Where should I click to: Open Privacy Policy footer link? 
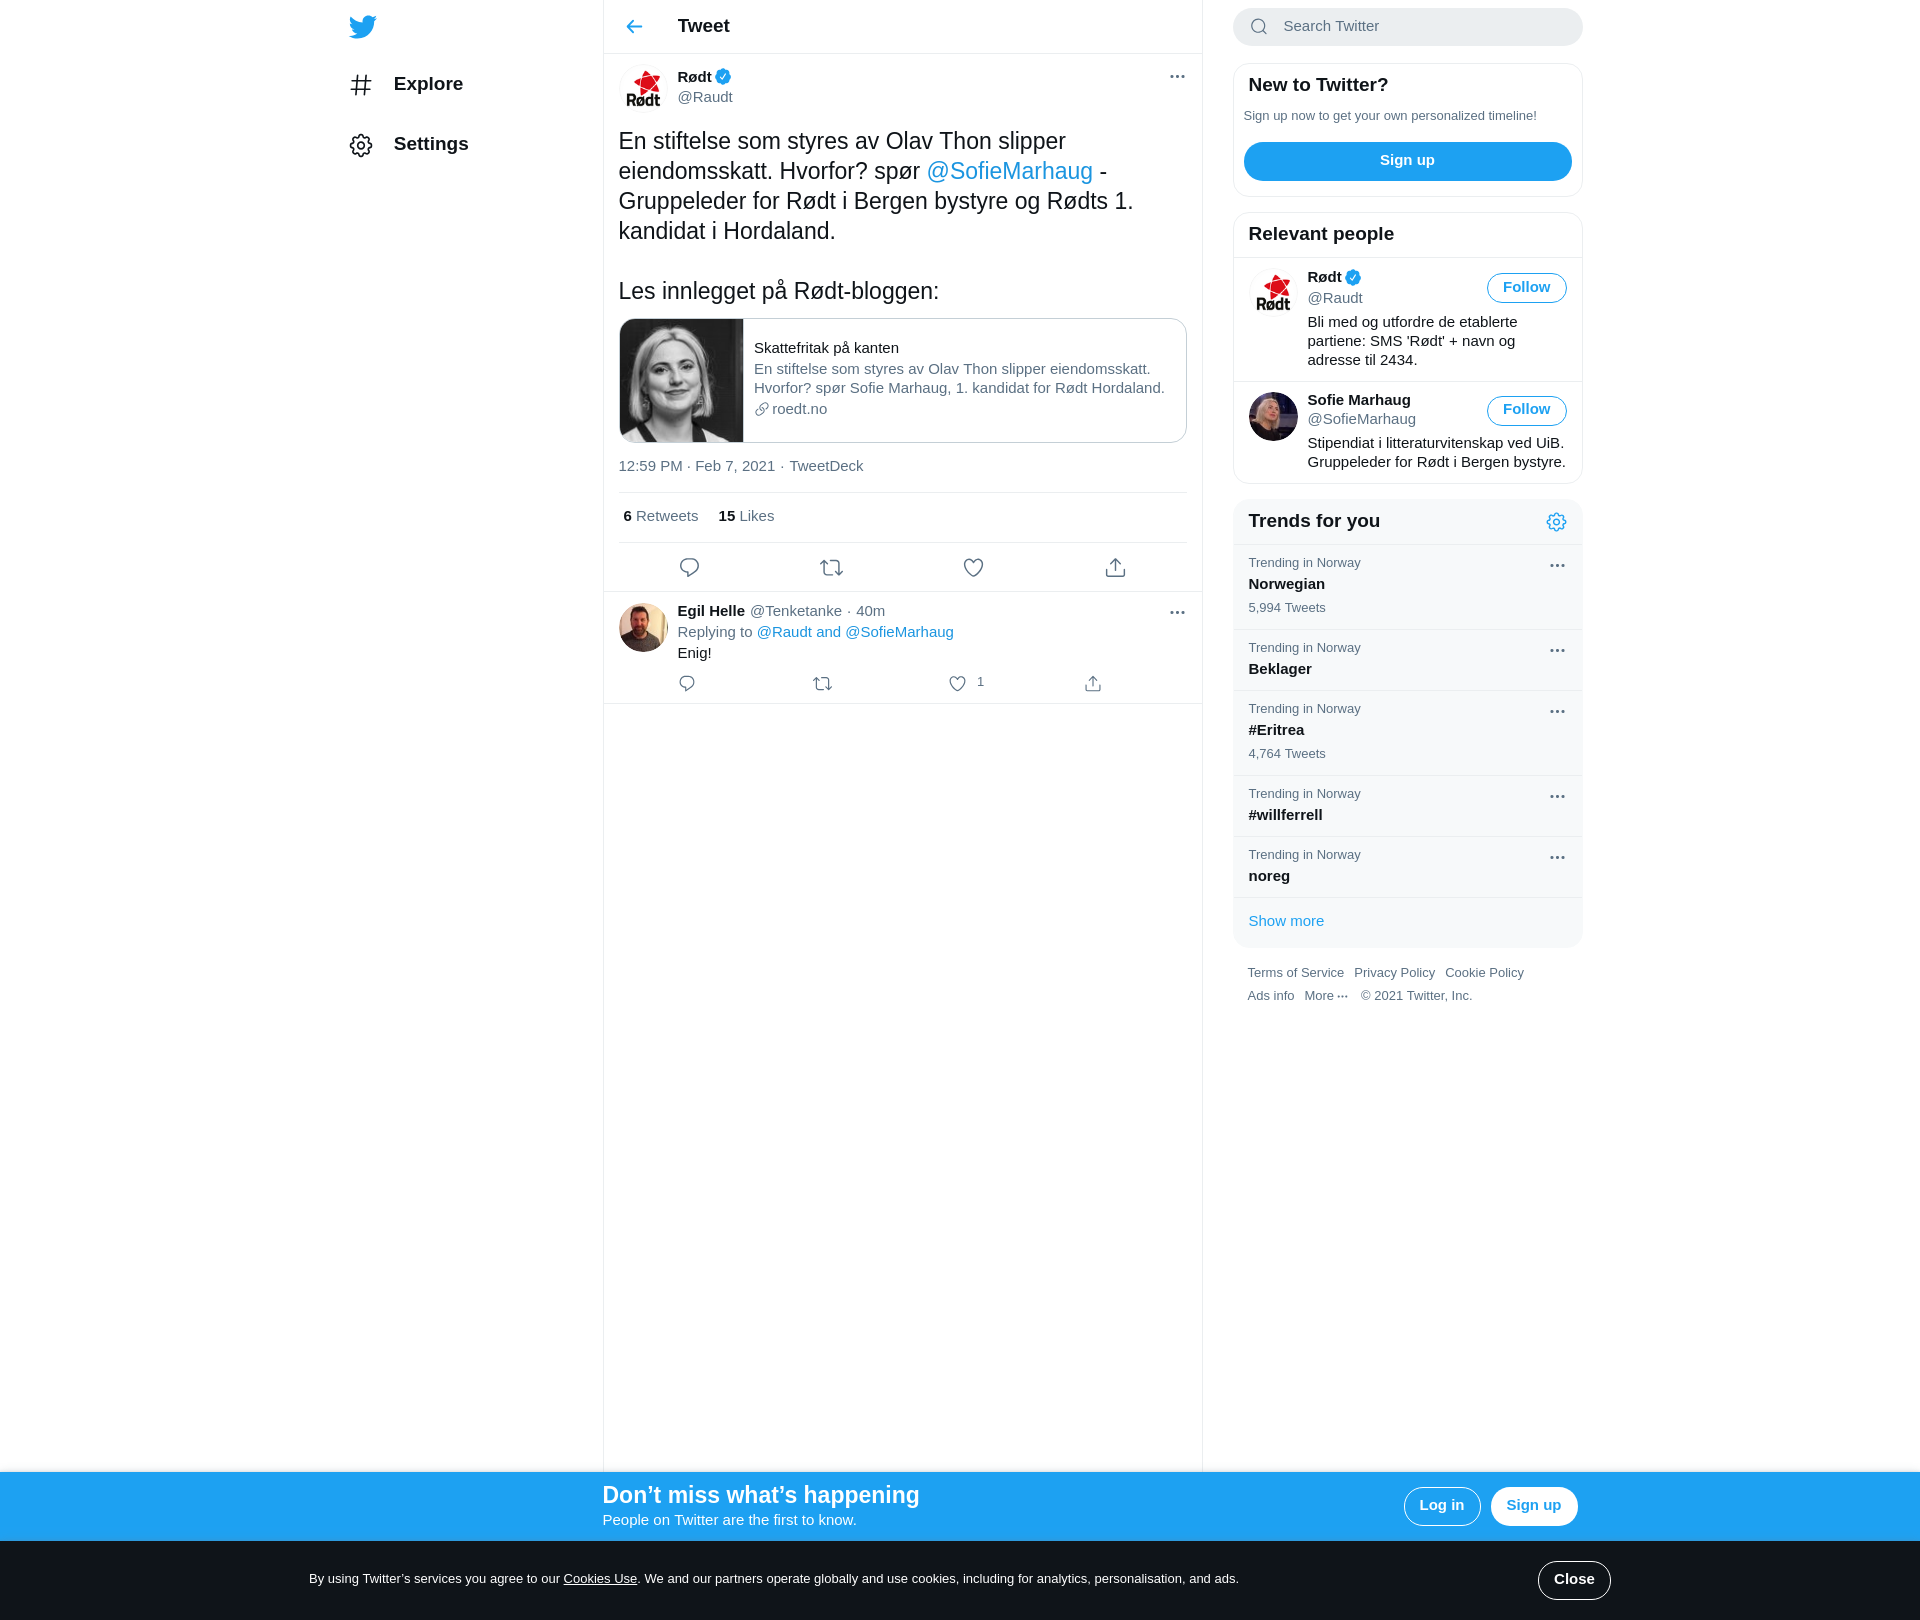coord(1394,973)
